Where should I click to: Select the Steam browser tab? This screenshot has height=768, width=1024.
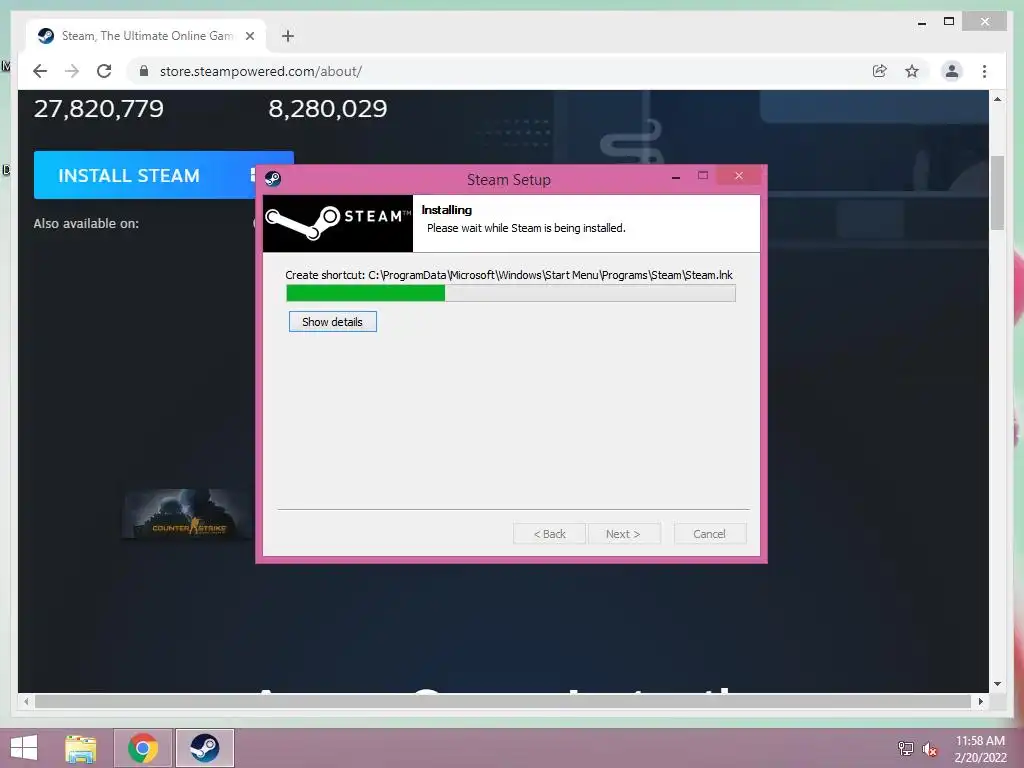(147, 36)
